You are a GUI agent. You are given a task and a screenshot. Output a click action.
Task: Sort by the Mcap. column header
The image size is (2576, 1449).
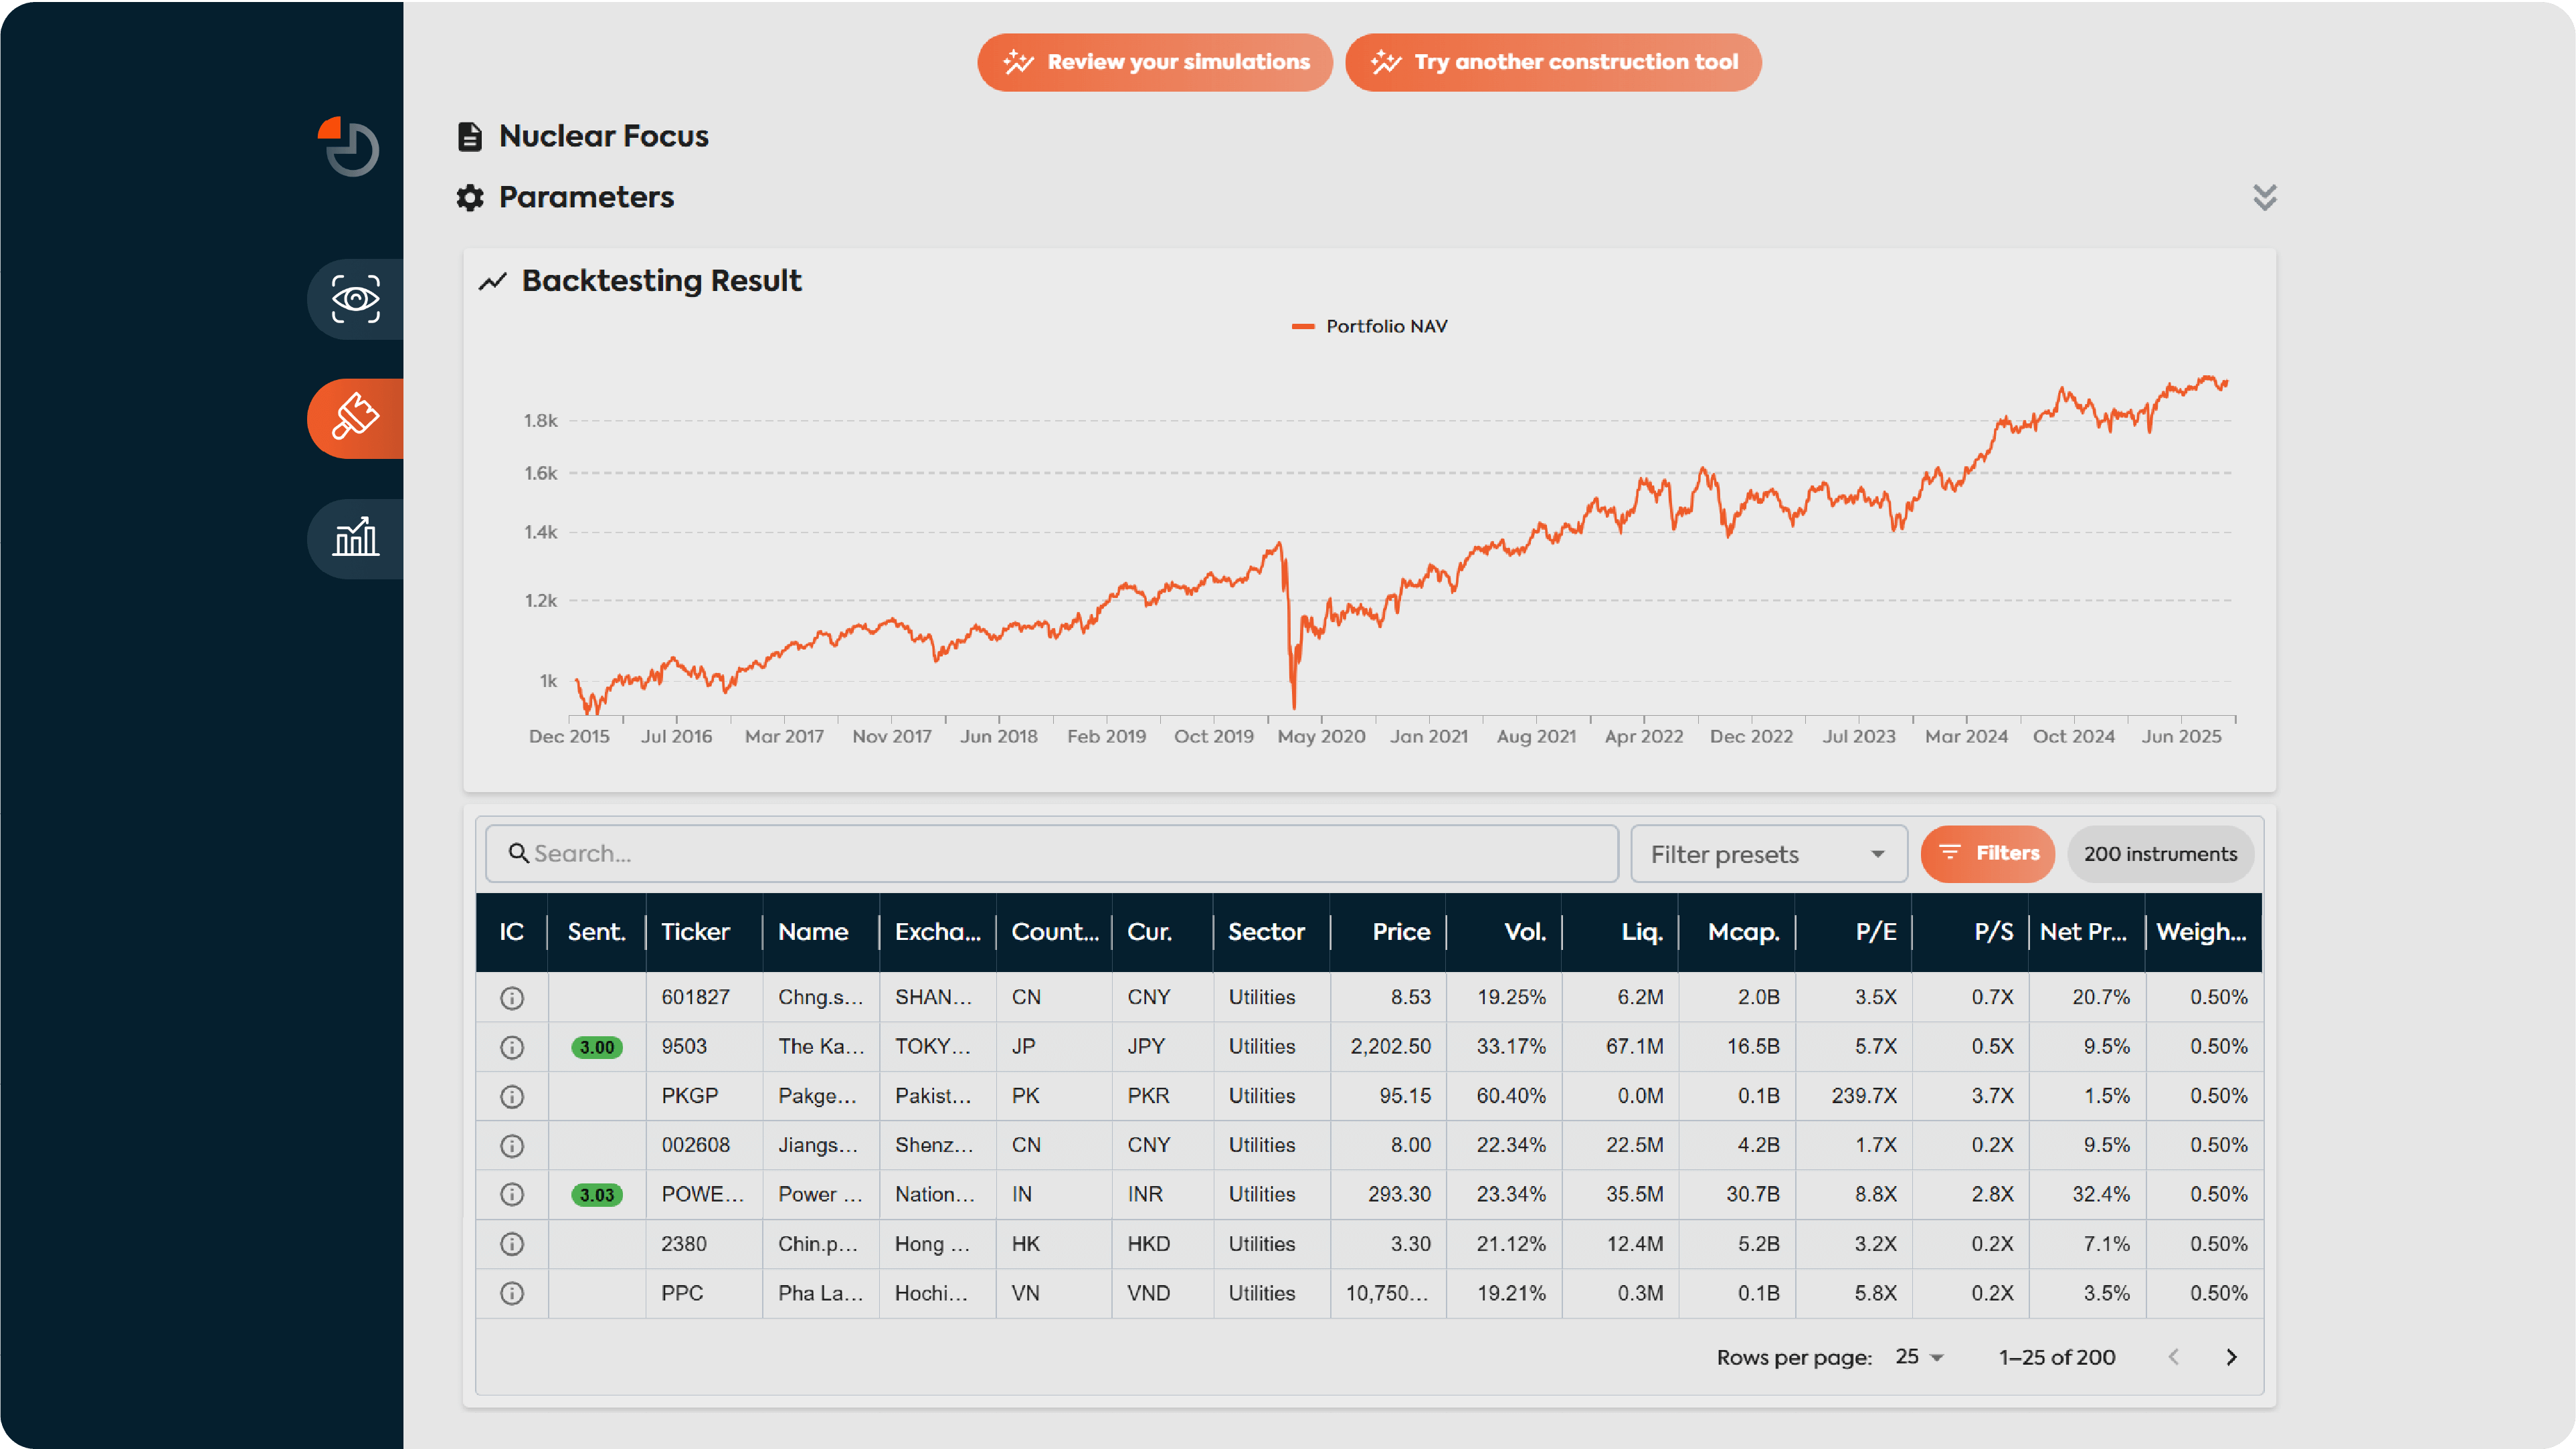click(1743, 932)
